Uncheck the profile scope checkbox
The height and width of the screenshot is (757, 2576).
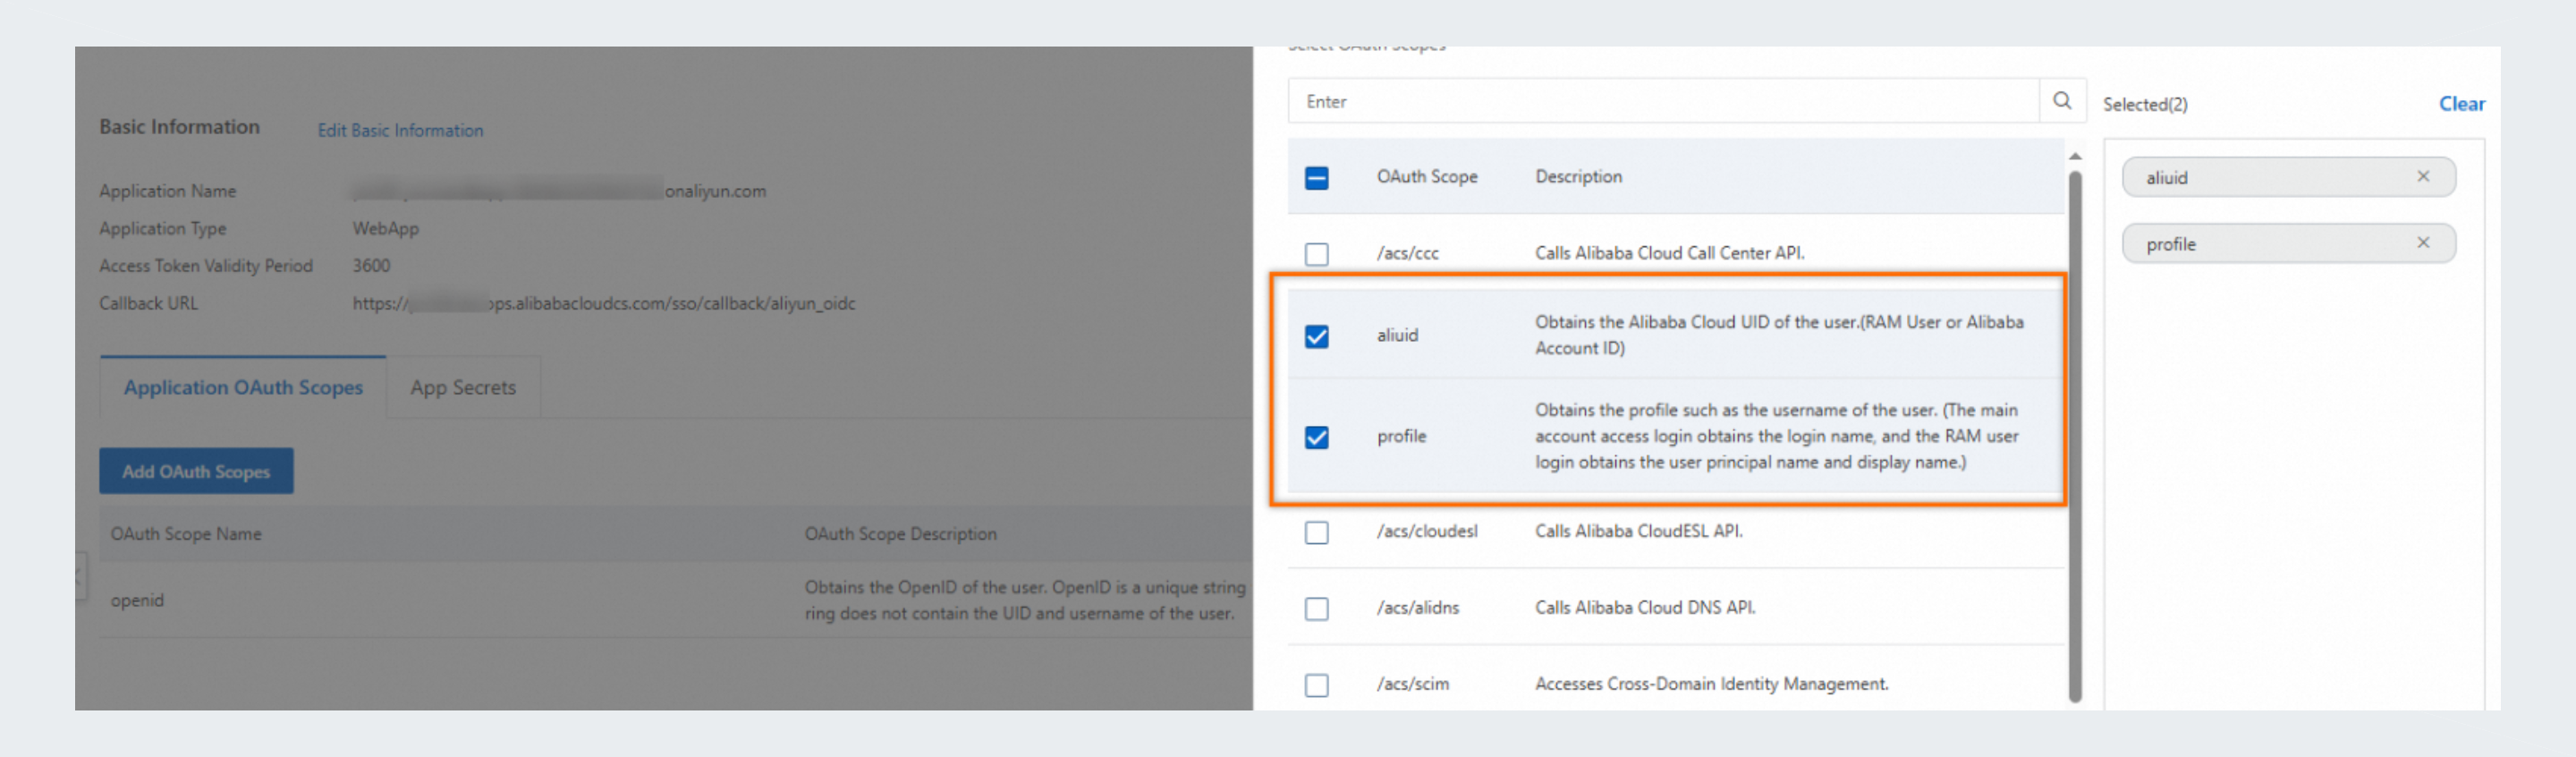click(1316, 437)
